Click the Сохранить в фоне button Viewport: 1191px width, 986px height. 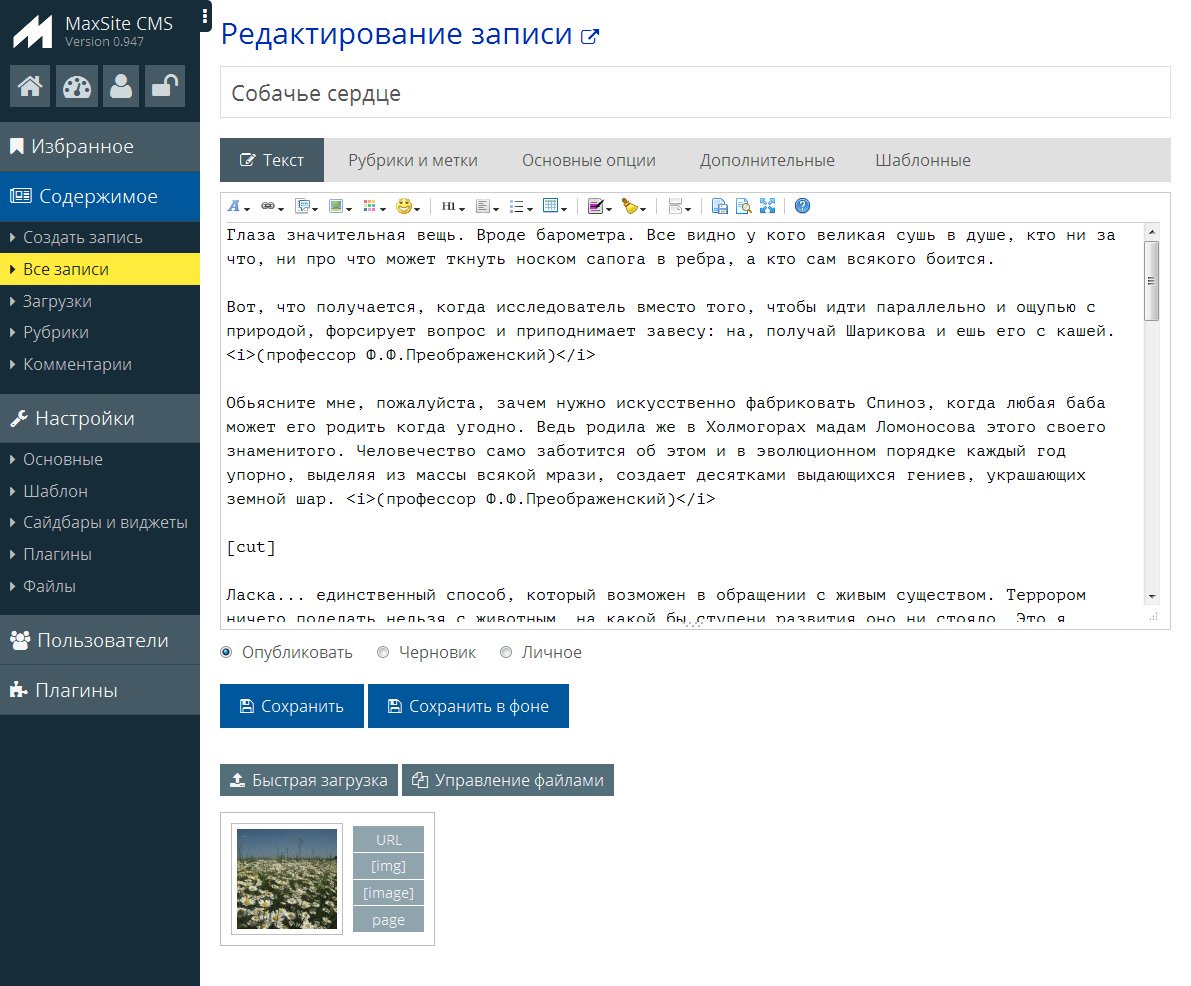coord(468,705)
